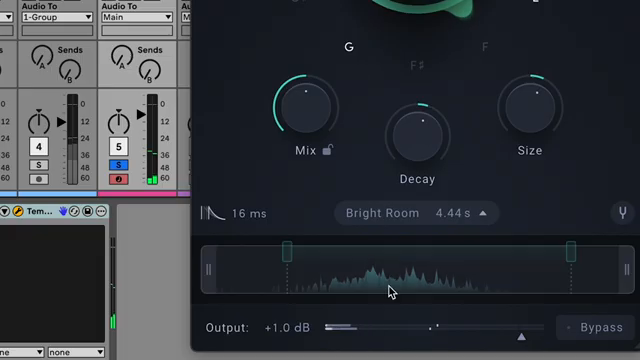
Task: Open the Audio To 1-Group dropdown
Action: pos(57,17)
